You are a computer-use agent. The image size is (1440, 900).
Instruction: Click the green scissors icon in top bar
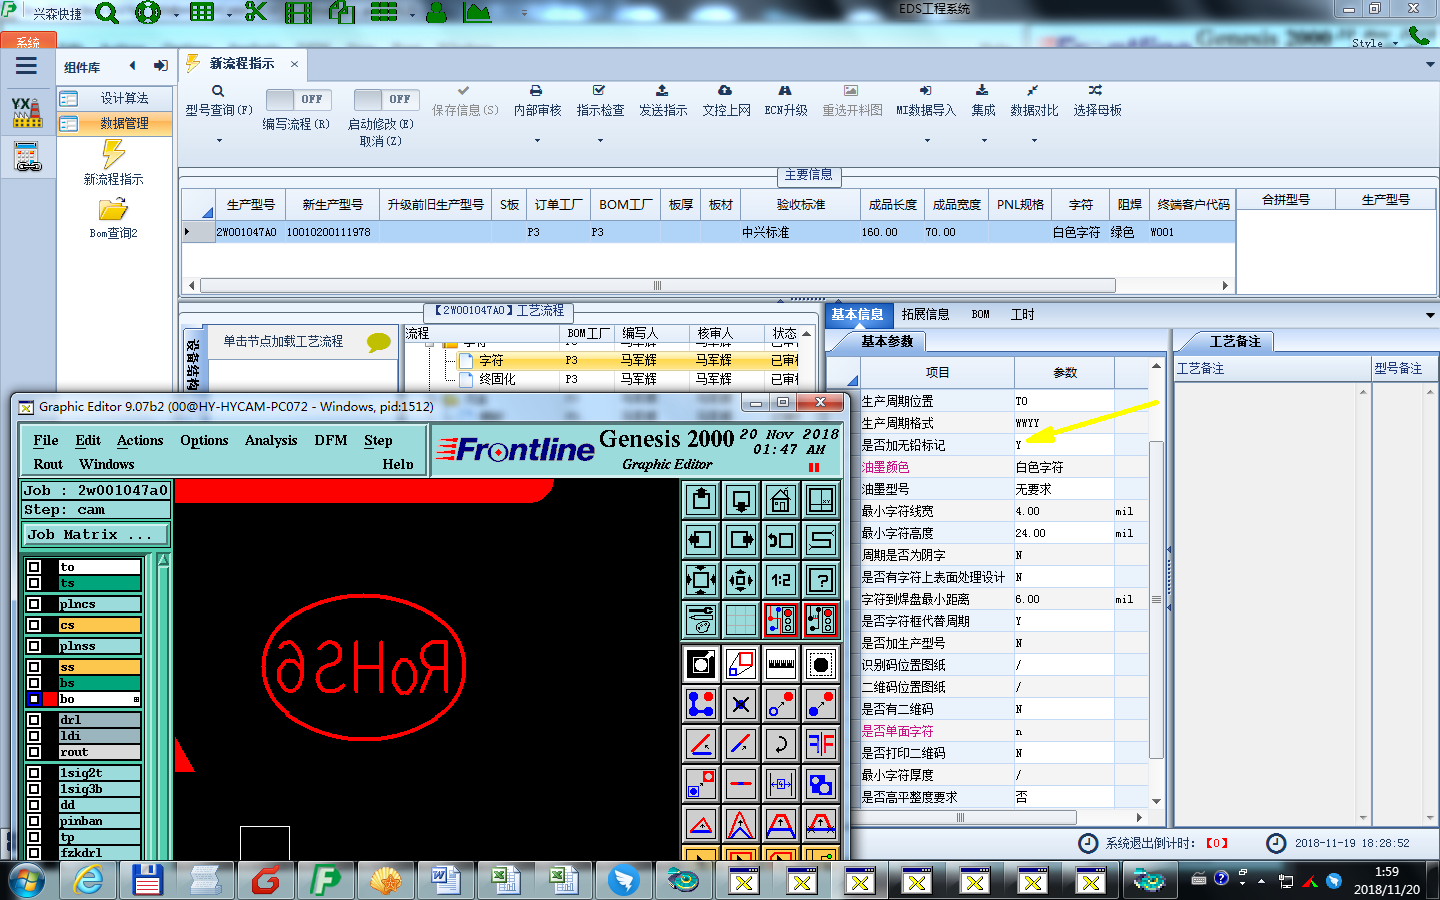[256, 12]
